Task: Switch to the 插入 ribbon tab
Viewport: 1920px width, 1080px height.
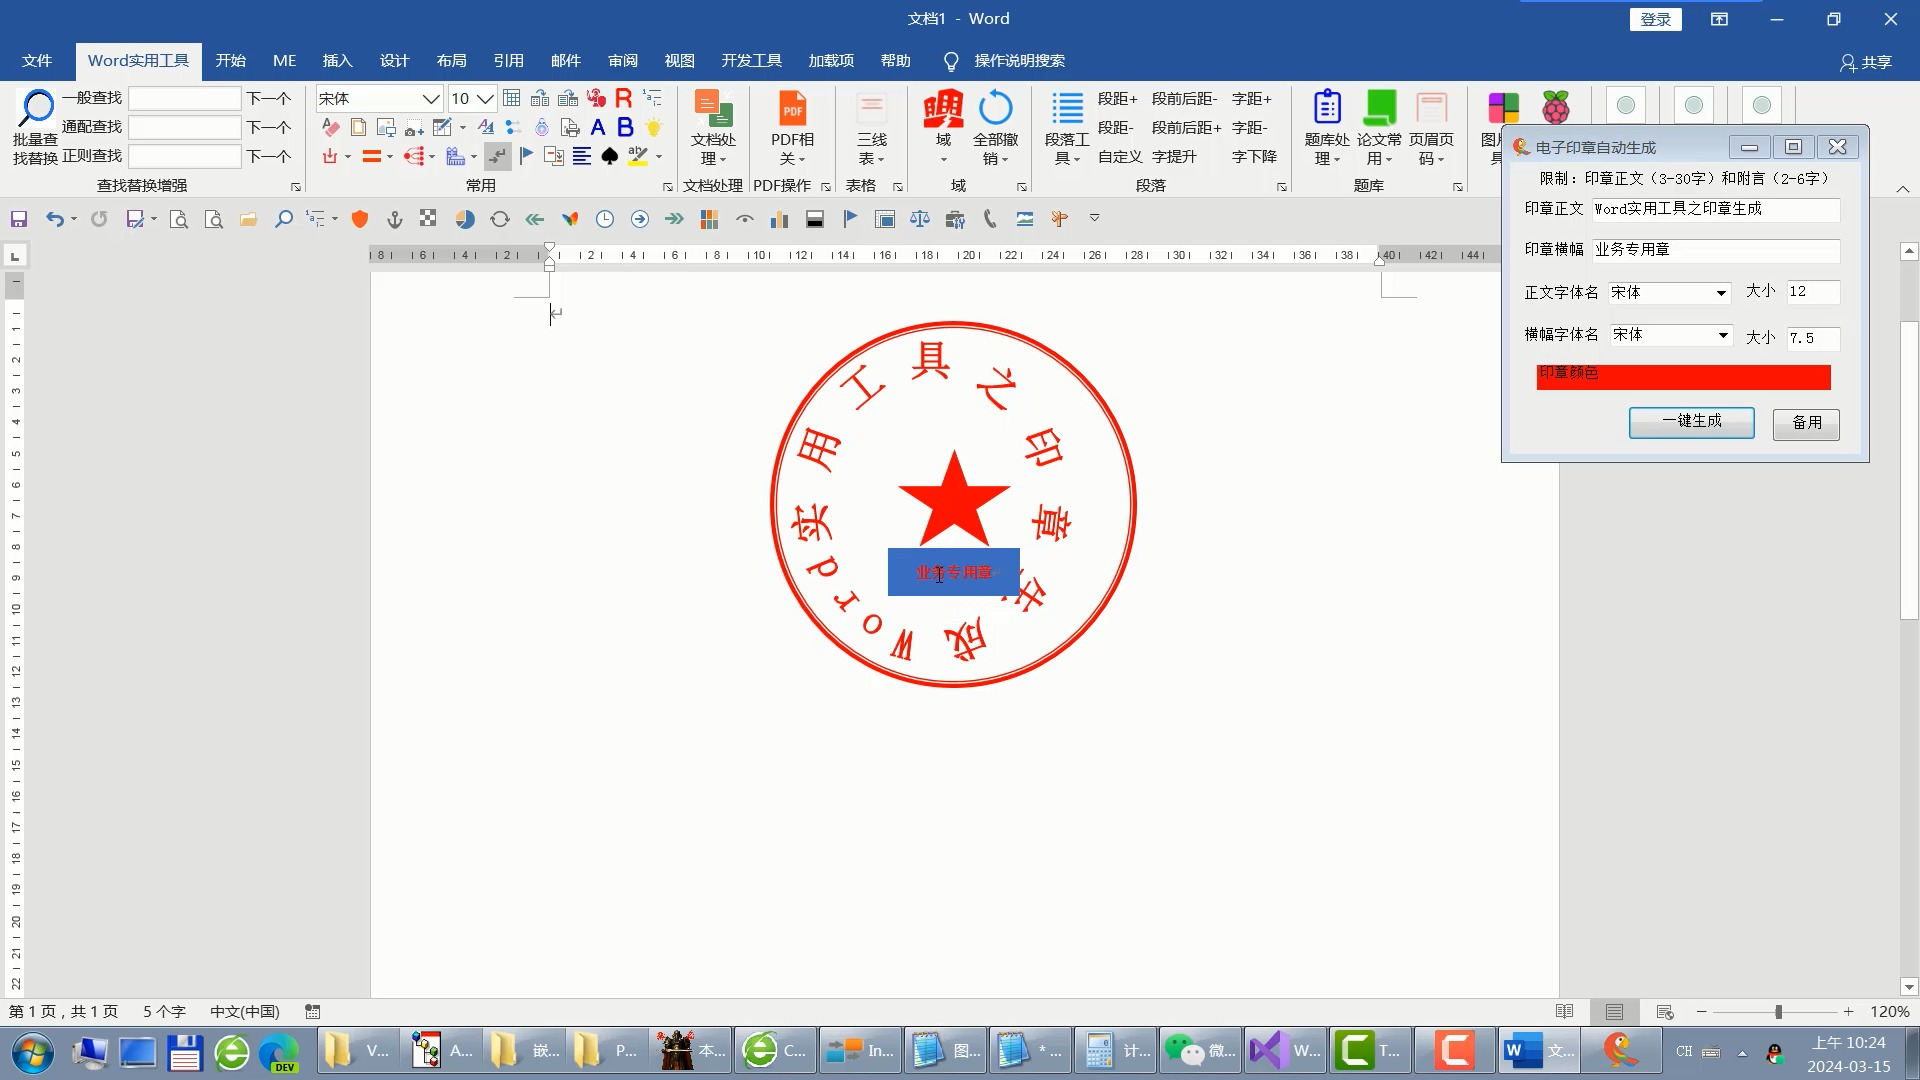Action: 338,61
